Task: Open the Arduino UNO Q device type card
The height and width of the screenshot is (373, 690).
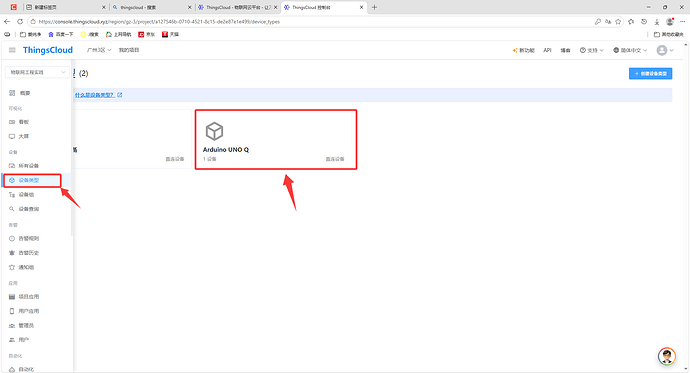Action: 276,139
